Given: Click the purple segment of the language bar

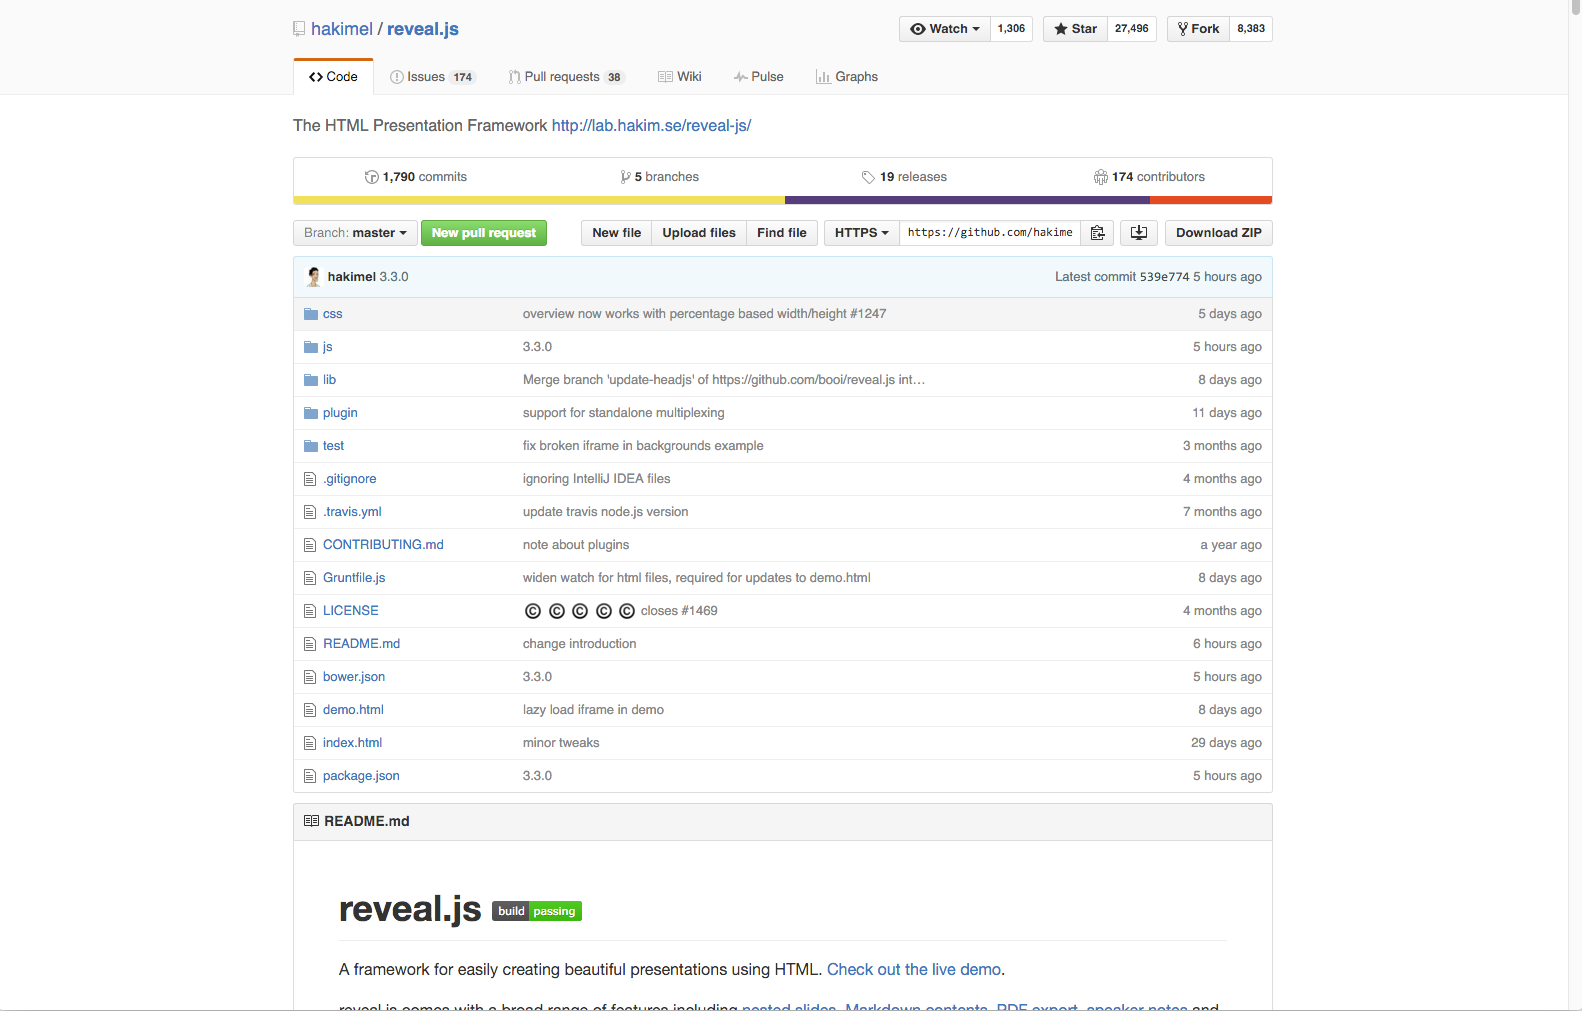Looking at the screenshot, I should (x=967, y=200).
